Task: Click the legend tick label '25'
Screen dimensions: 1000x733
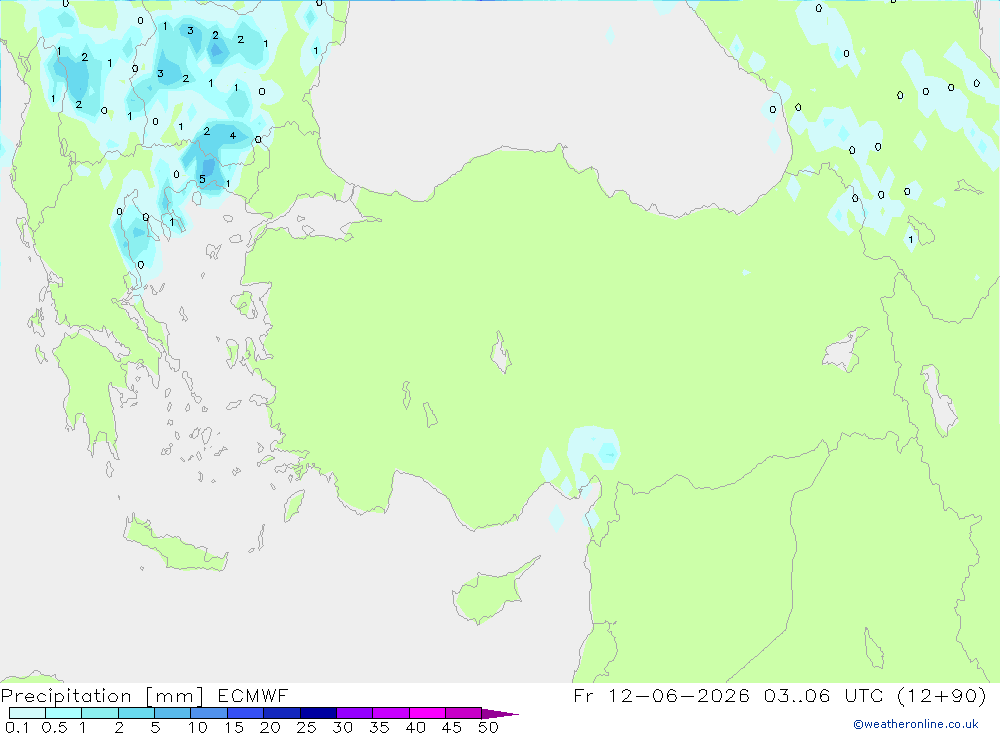Action: (x=307, y=727)
